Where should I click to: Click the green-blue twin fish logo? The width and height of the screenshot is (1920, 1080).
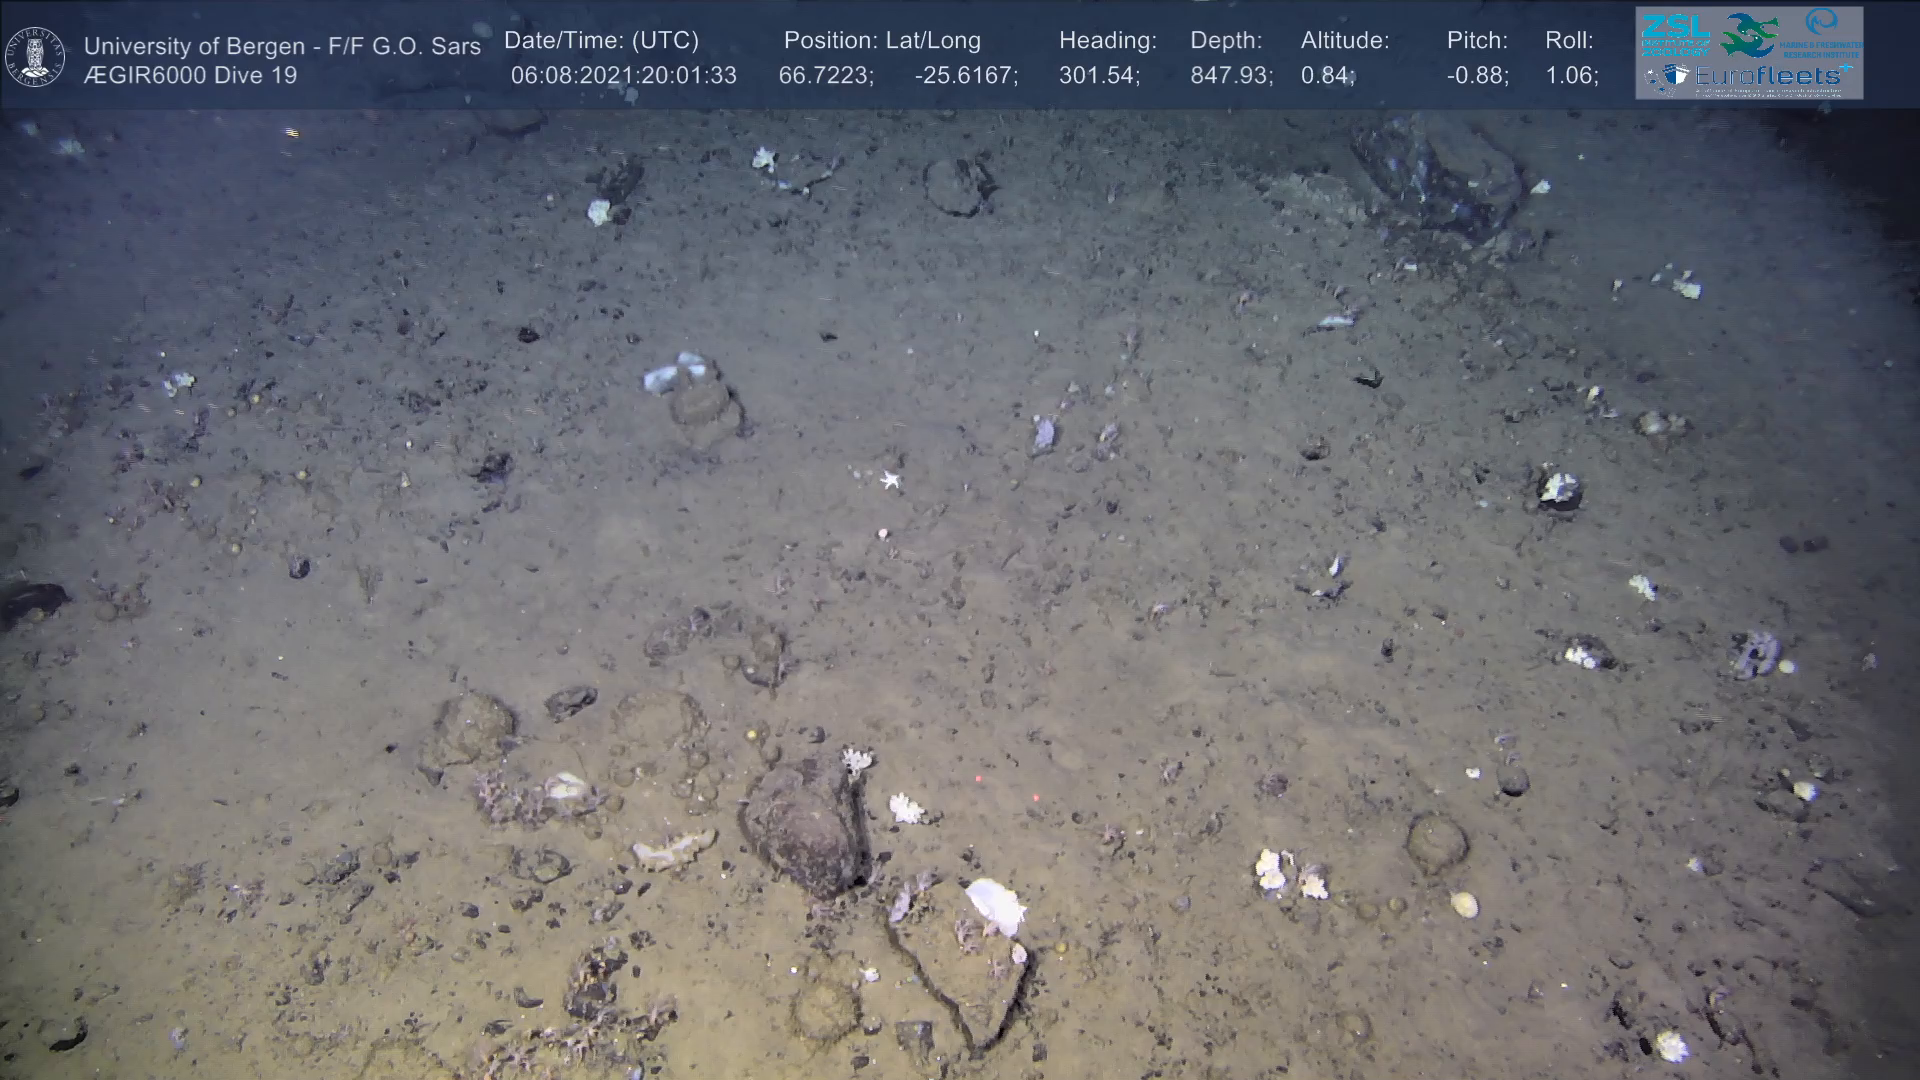click(1748, 34)
